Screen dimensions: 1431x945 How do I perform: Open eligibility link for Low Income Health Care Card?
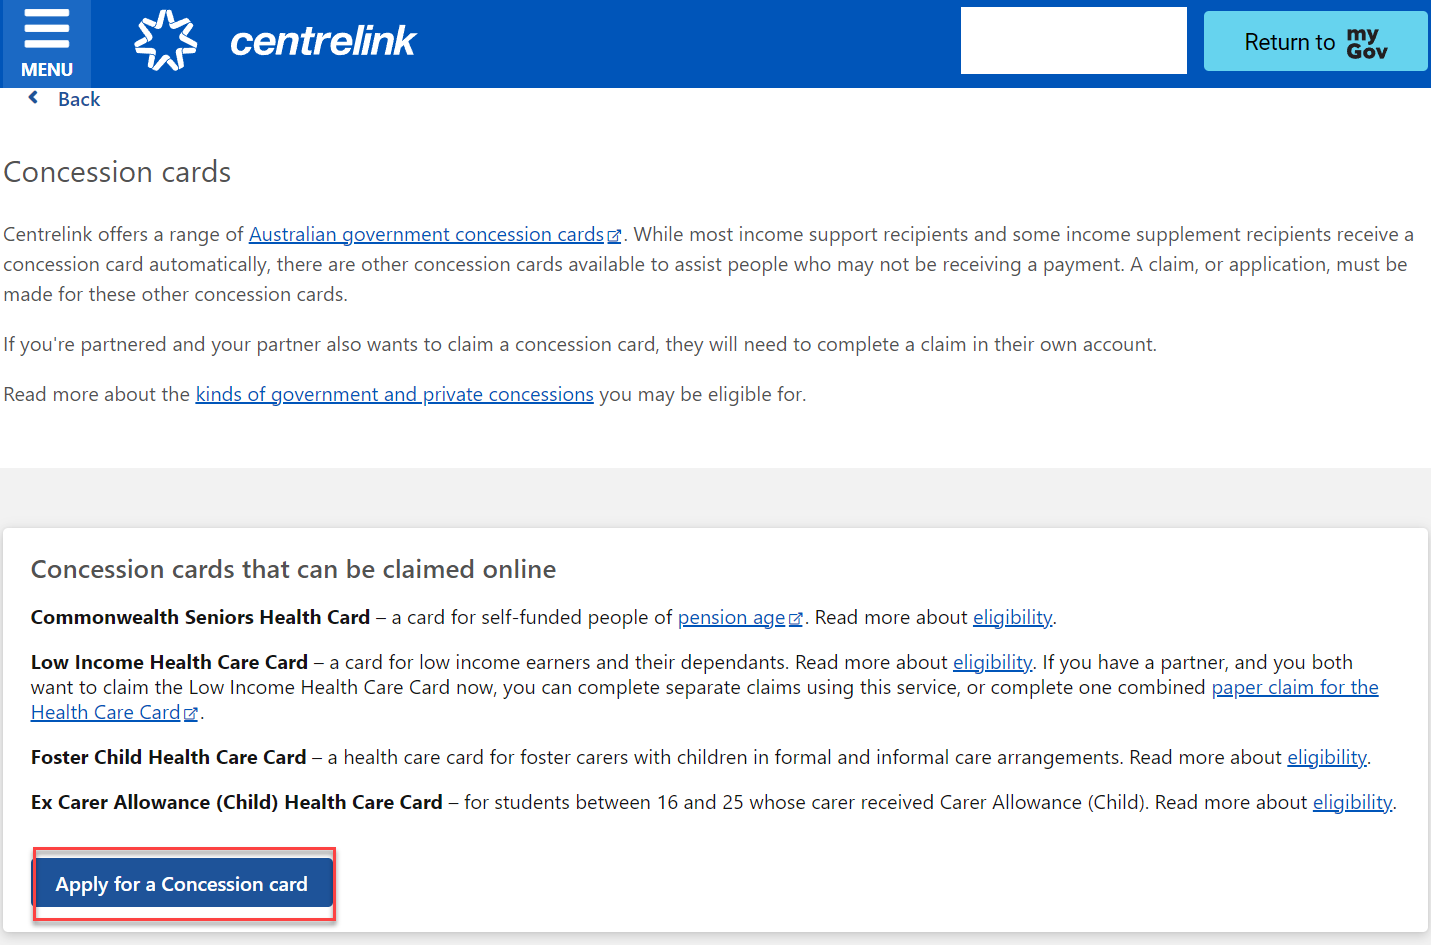tap(992, 662)
